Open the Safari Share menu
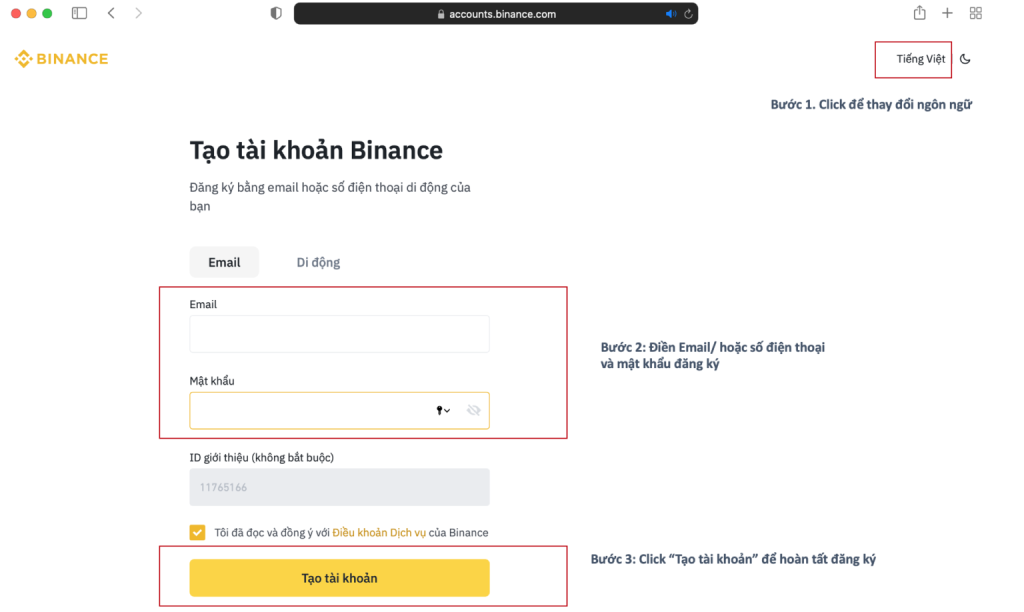Screen dimensions: 1024x612 pos(919,13)
